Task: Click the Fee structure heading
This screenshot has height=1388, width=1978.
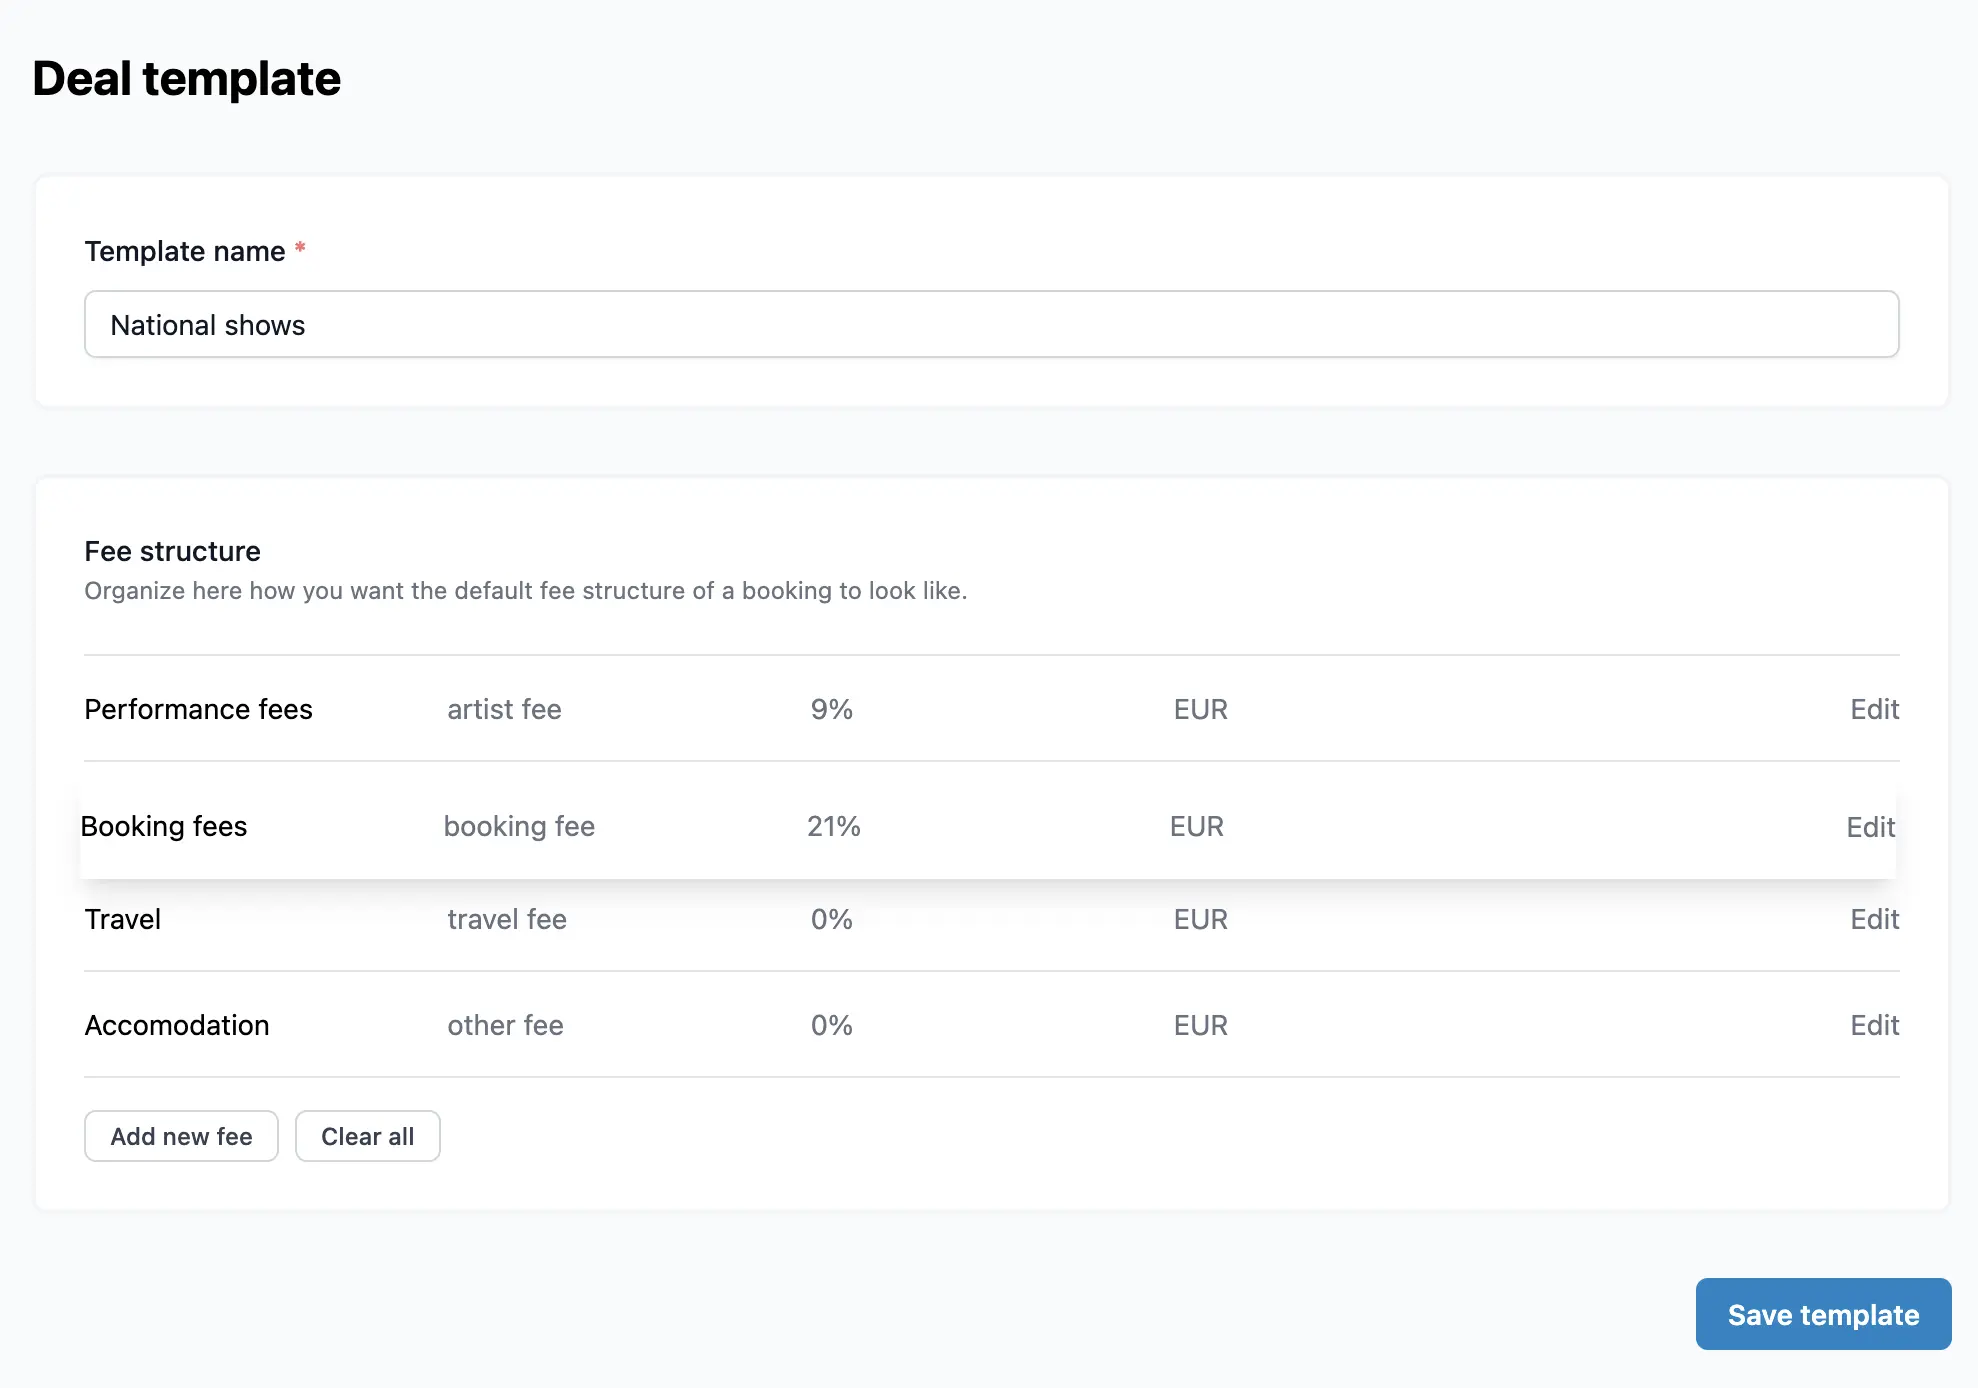Action: [x=171, y=551]
